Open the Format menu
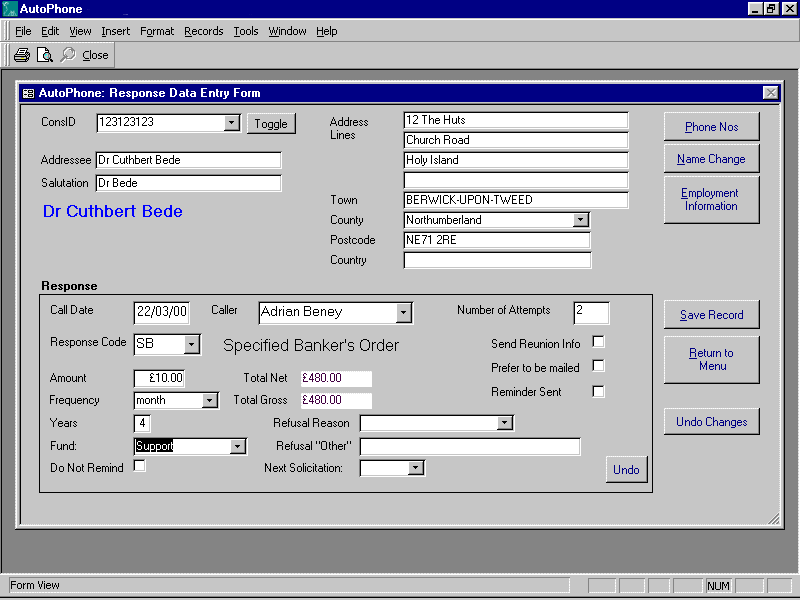 157,31
